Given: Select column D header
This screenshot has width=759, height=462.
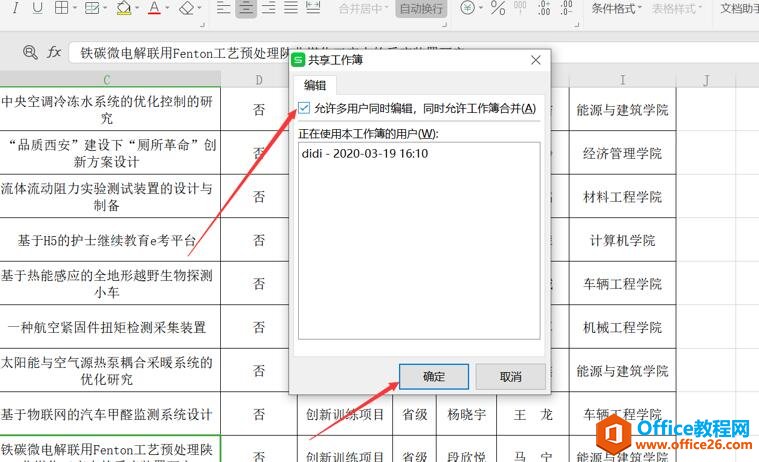Looking at the screenshot, I should (259, 79).
